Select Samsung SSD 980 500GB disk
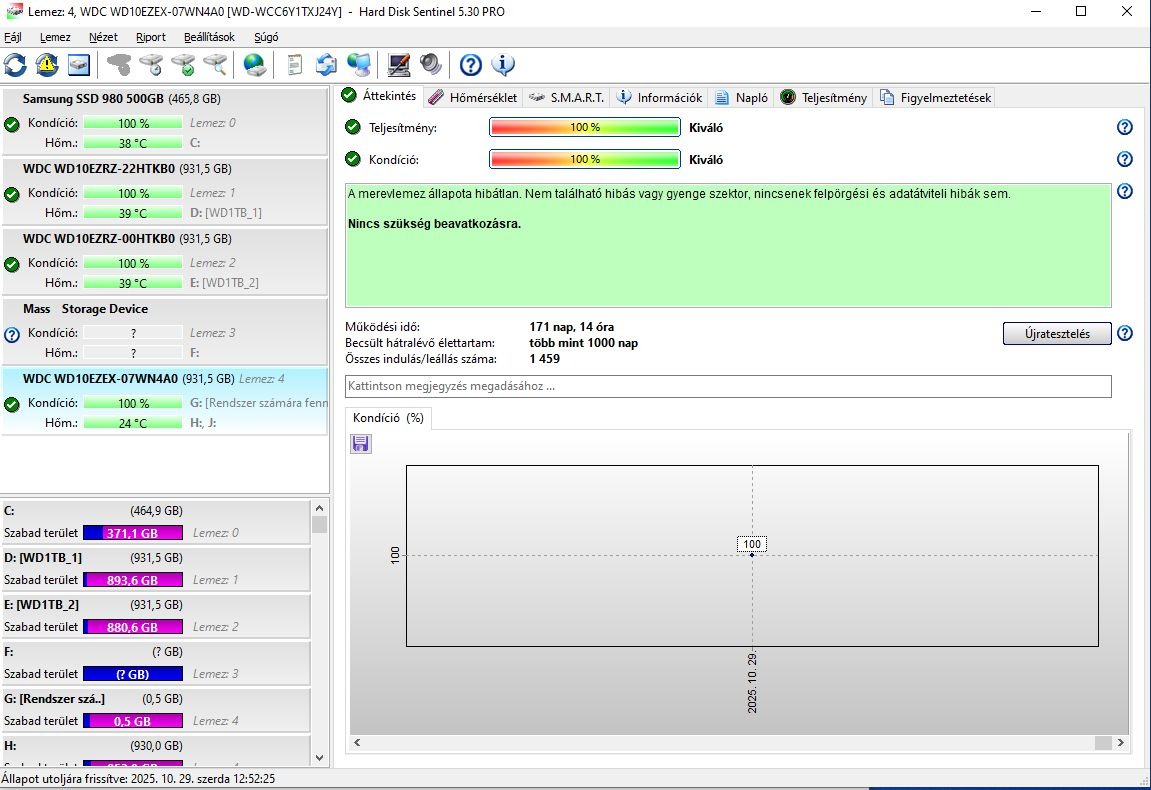This screenshot has width=1151, height=790. pyautogui.click(x=164, y=120)
